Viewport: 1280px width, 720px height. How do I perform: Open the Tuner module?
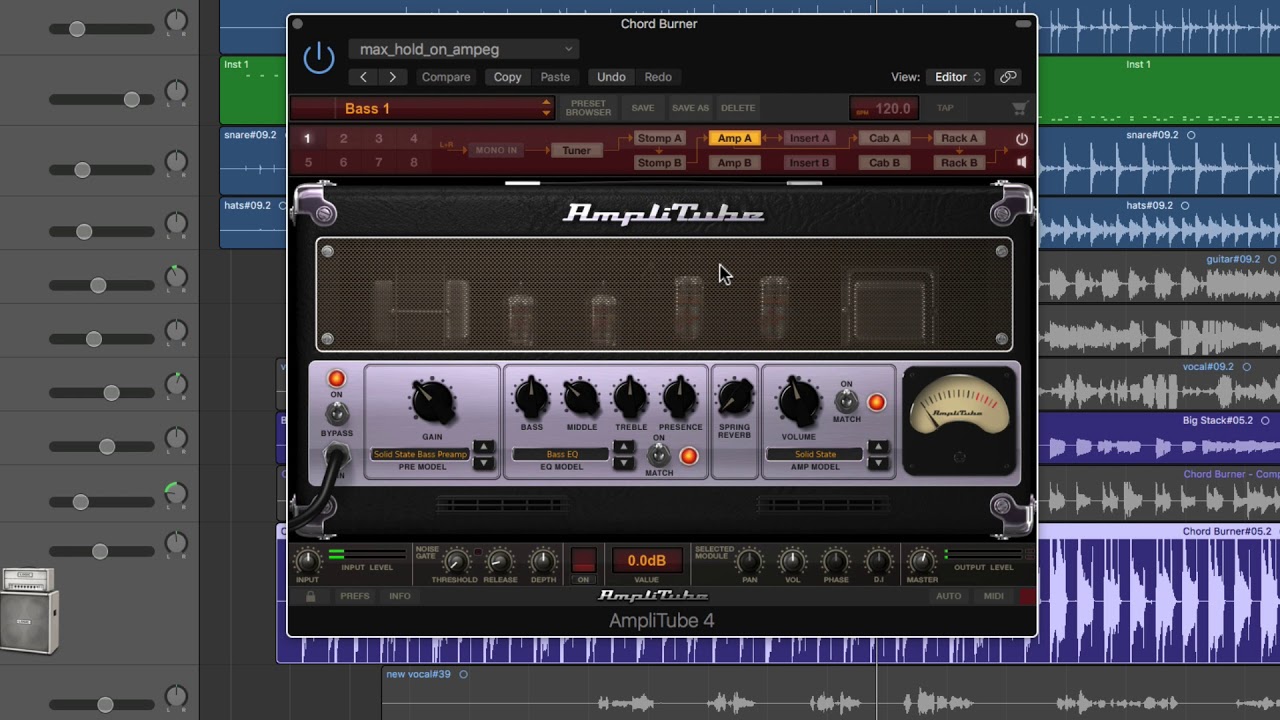pos(576,150)
